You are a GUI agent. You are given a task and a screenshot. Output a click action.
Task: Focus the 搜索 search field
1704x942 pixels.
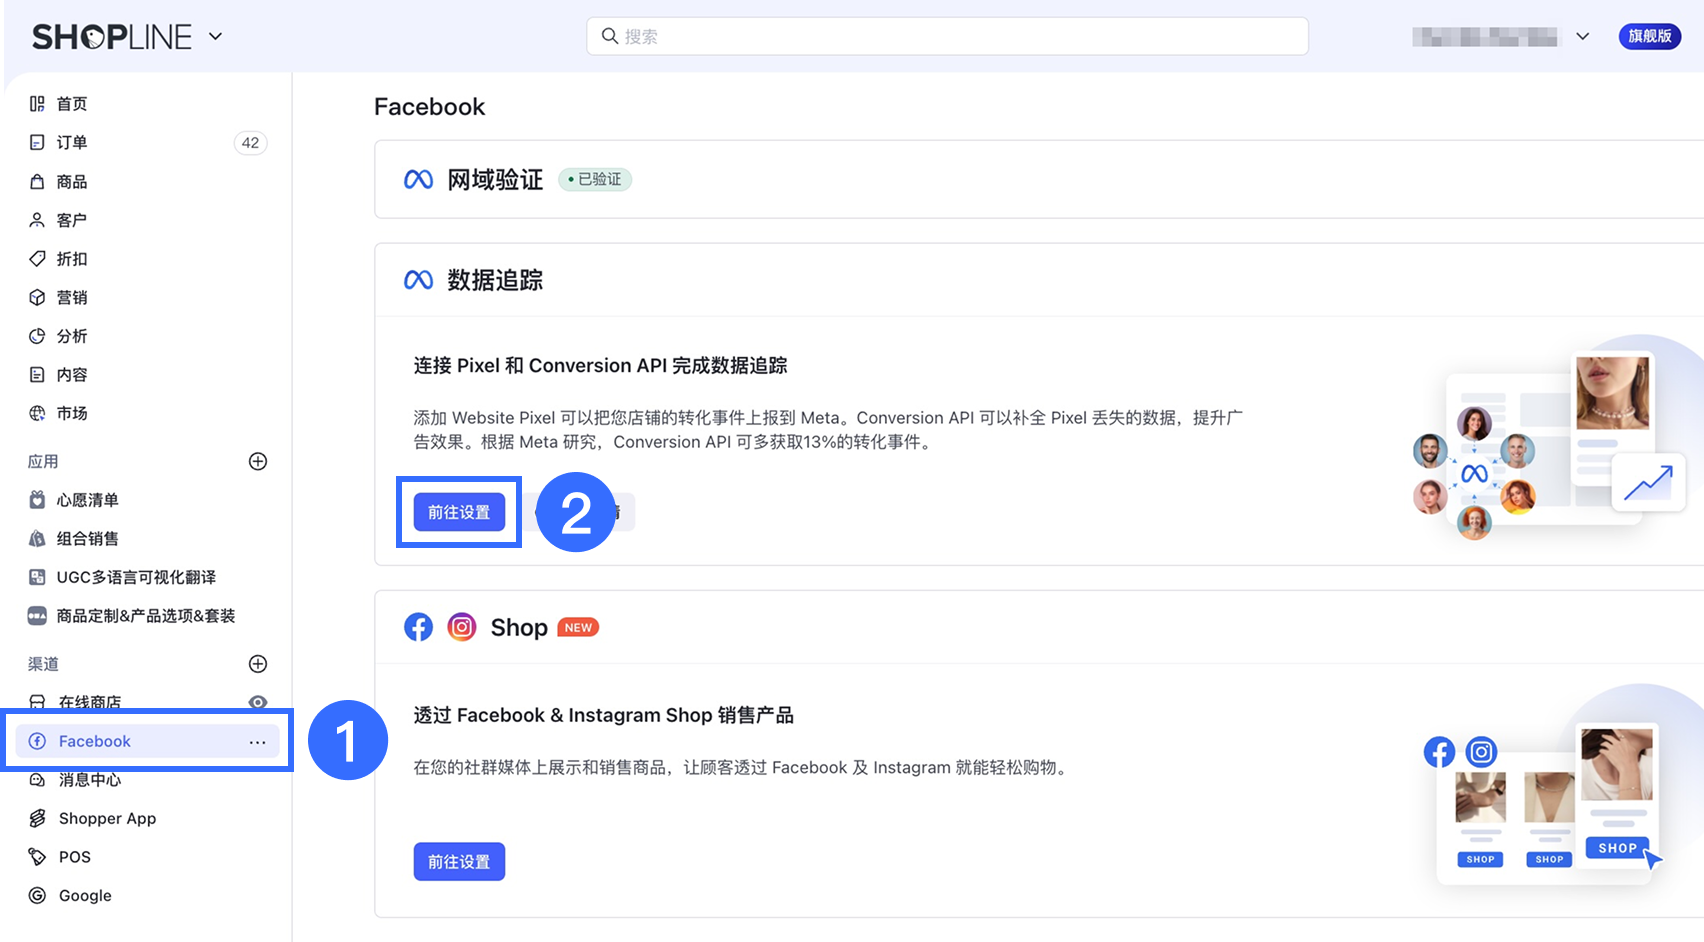point(947,36)
